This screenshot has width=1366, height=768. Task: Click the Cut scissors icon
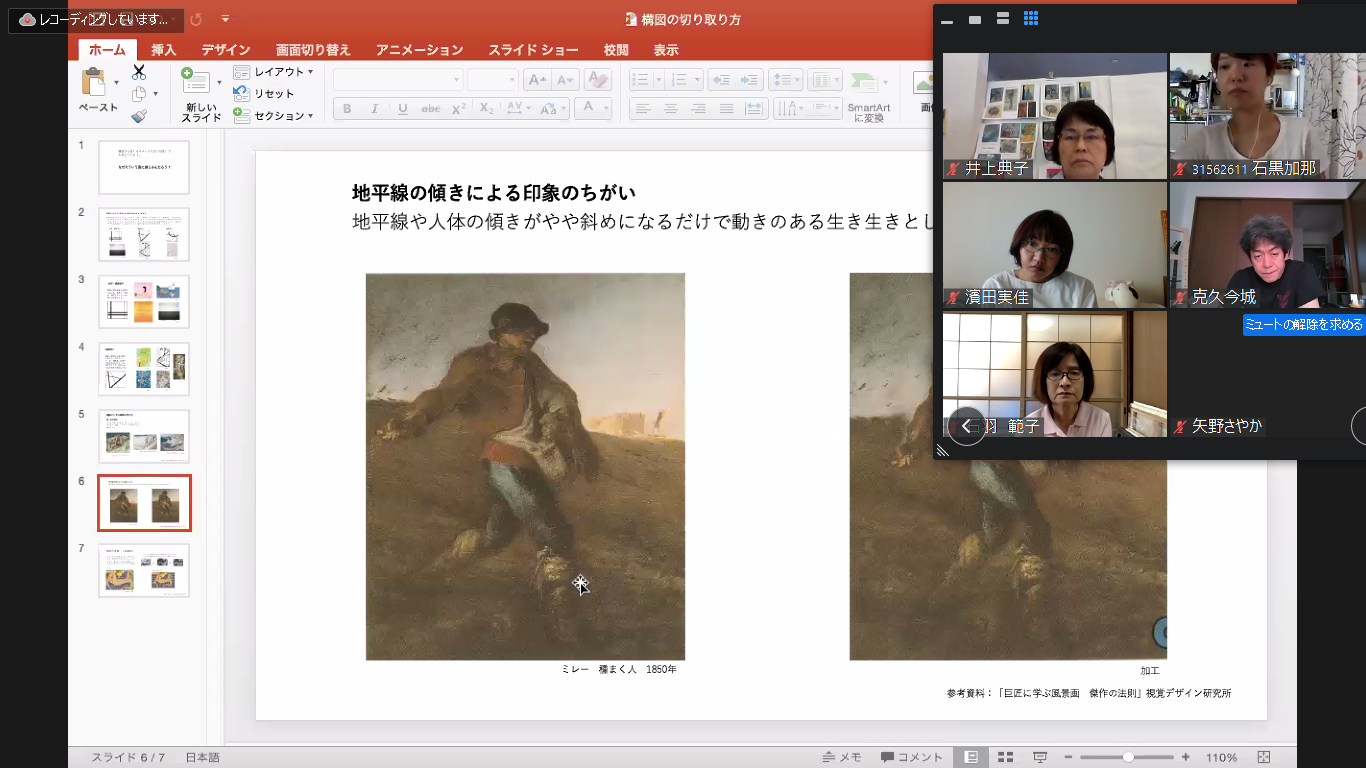[139, 72]
